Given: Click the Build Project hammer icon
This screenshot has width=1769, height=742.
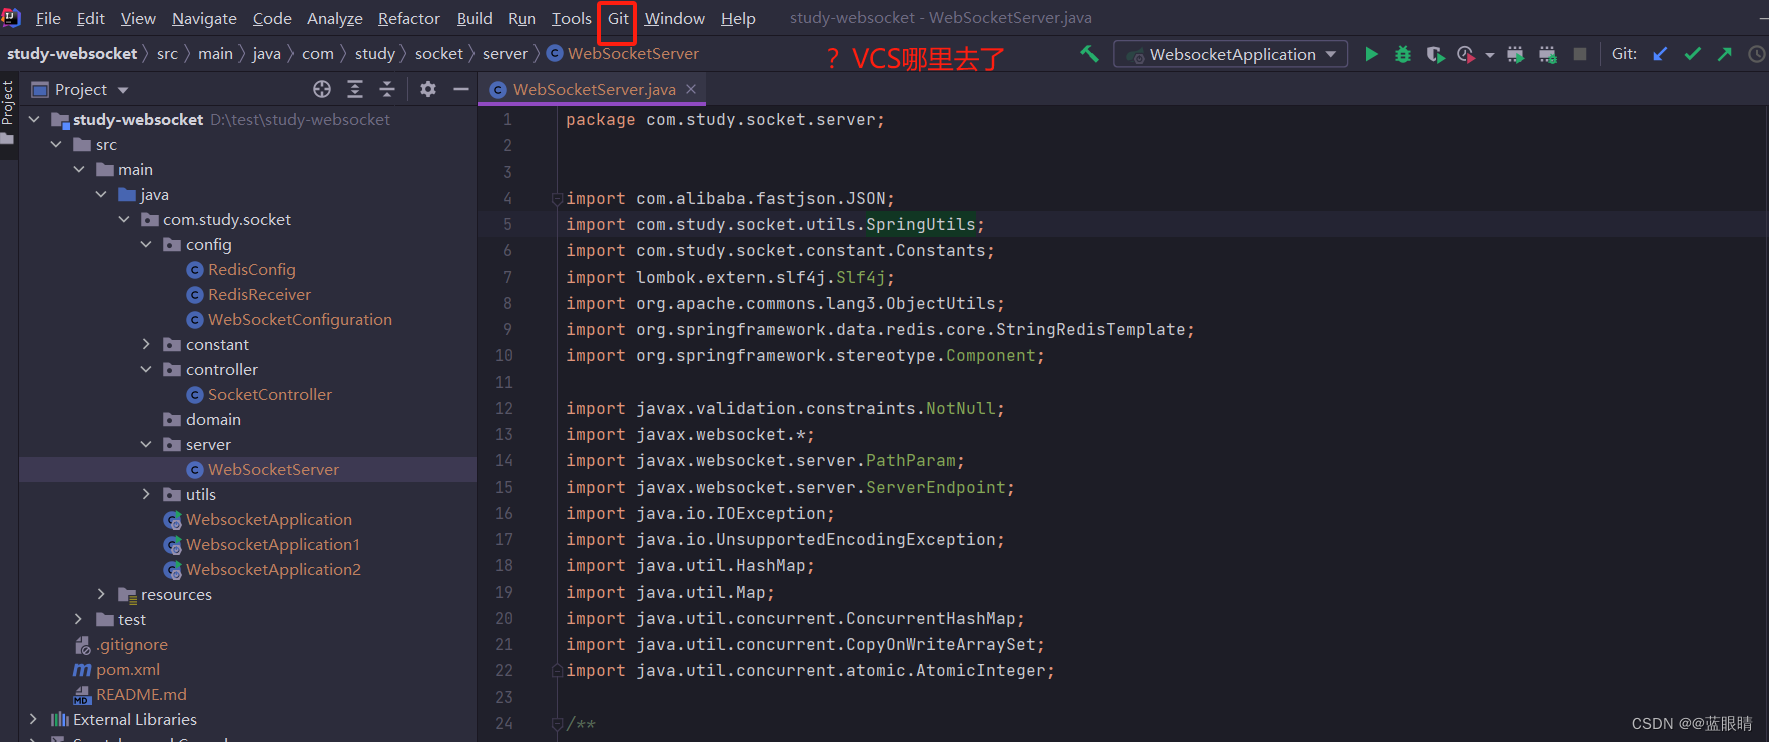Looking at the screenshot, I should tap(1089, 54).
